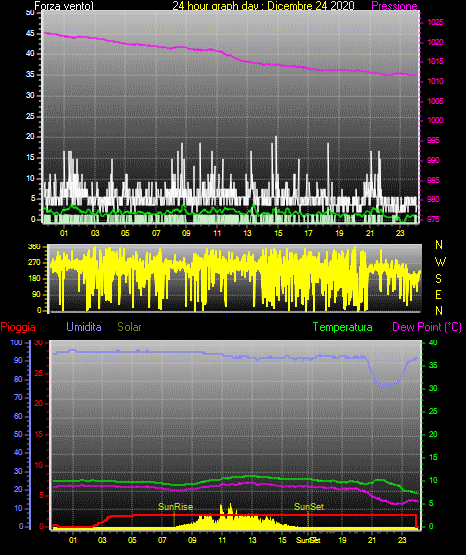
Task: Click the Dew Point (°C) label
Action: [427, 327]
